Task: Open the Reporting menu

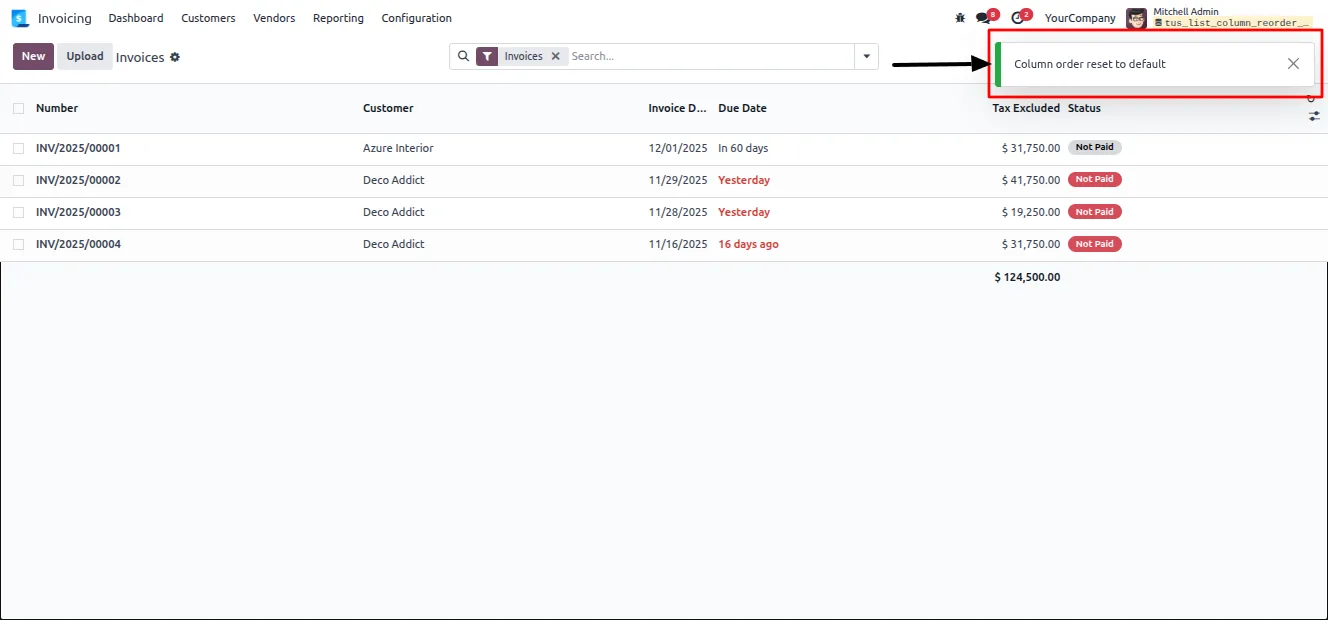Action: 338,18
